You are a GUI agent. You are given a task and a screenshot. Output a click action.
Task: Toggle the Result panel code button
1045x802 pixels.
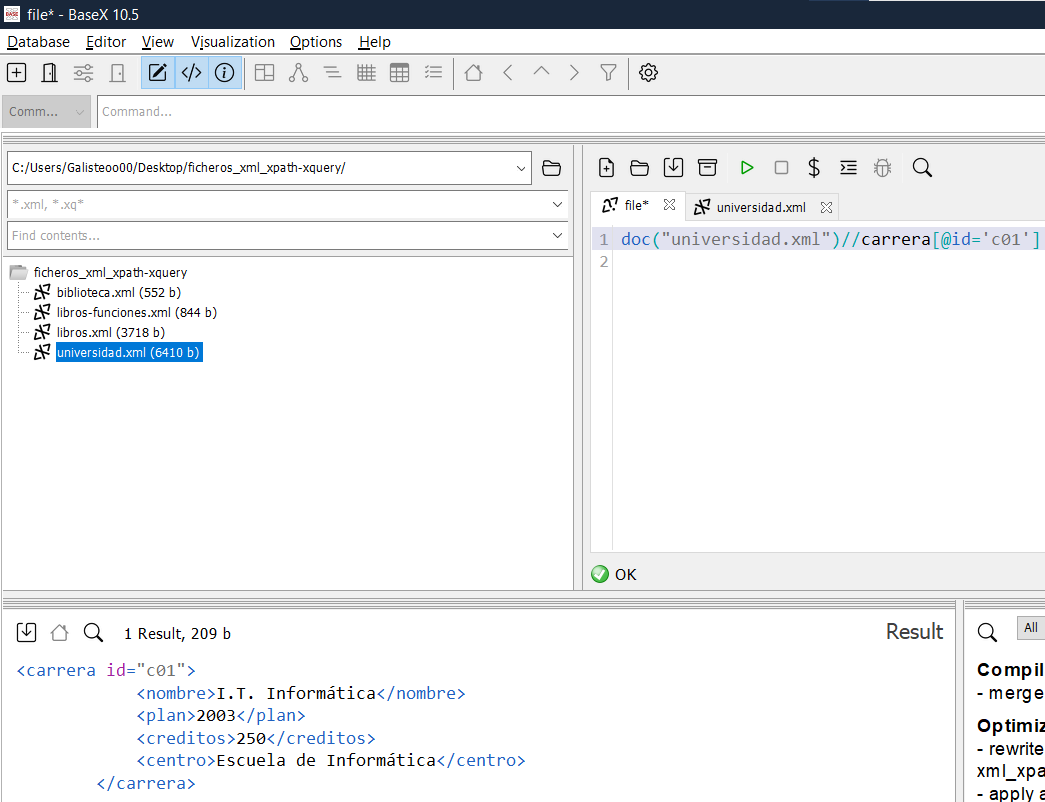[191, 72]
